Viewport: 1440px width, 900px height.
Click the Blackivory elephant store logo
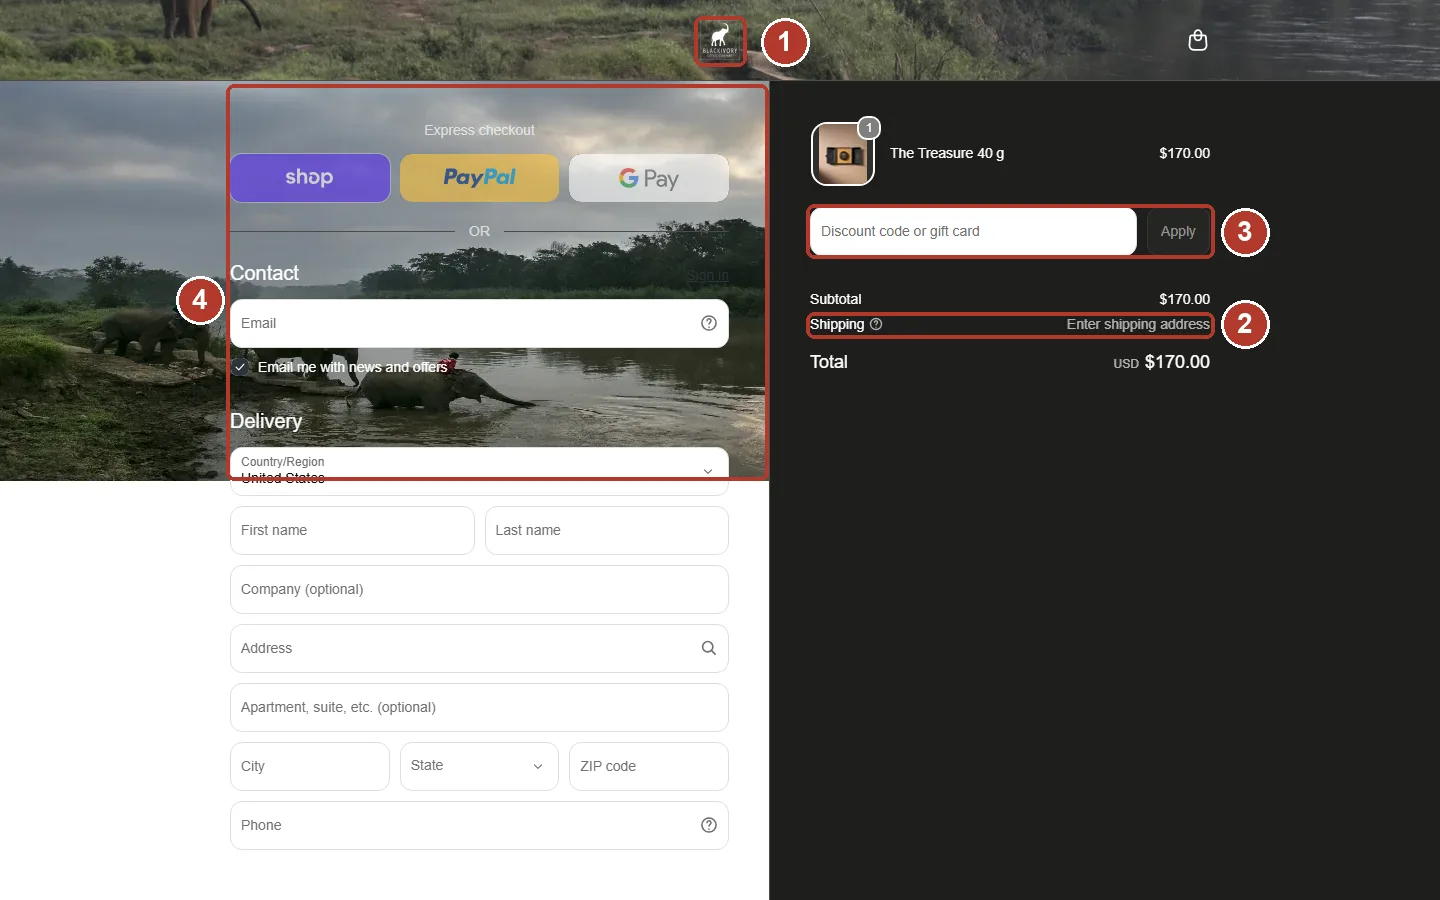pyautogui.click(x=720, y=41)
